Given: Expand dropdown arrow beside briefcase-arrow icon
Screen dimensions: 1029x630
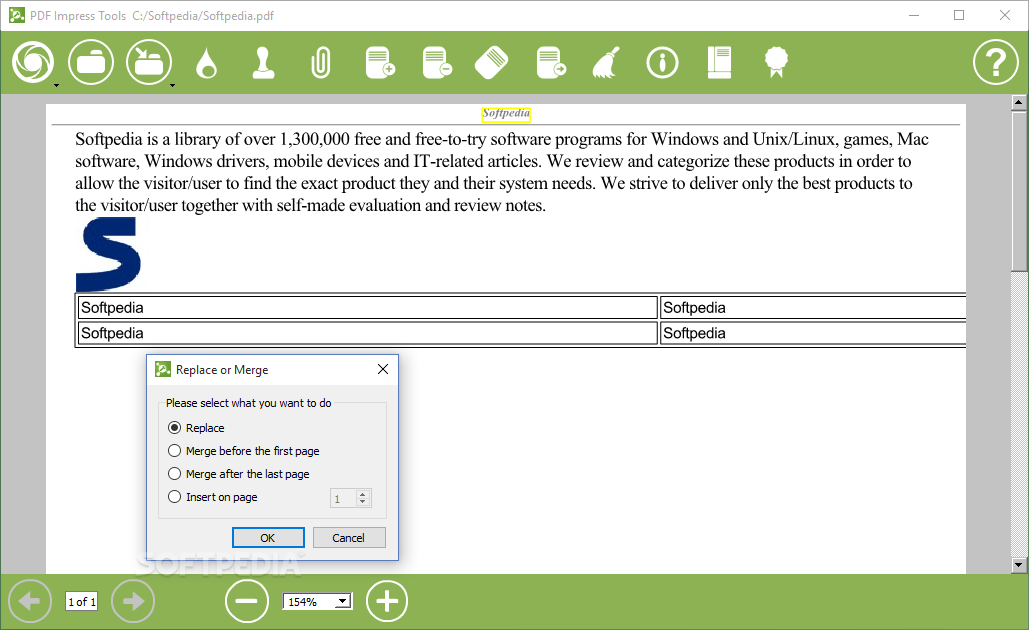Looking at the screenshot, I should point(173,85).
